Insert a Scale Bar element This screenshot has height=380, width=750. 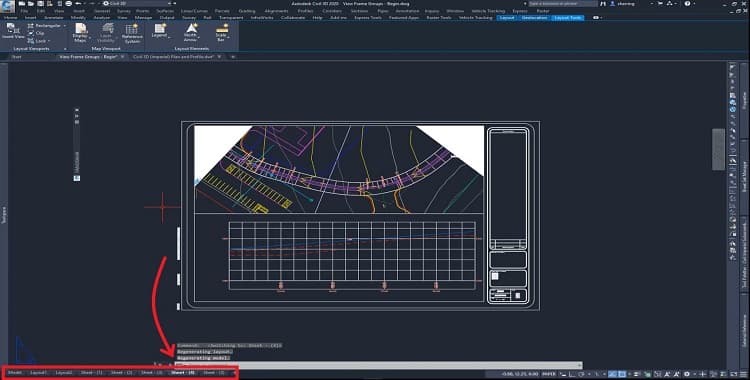pos(221,33)
